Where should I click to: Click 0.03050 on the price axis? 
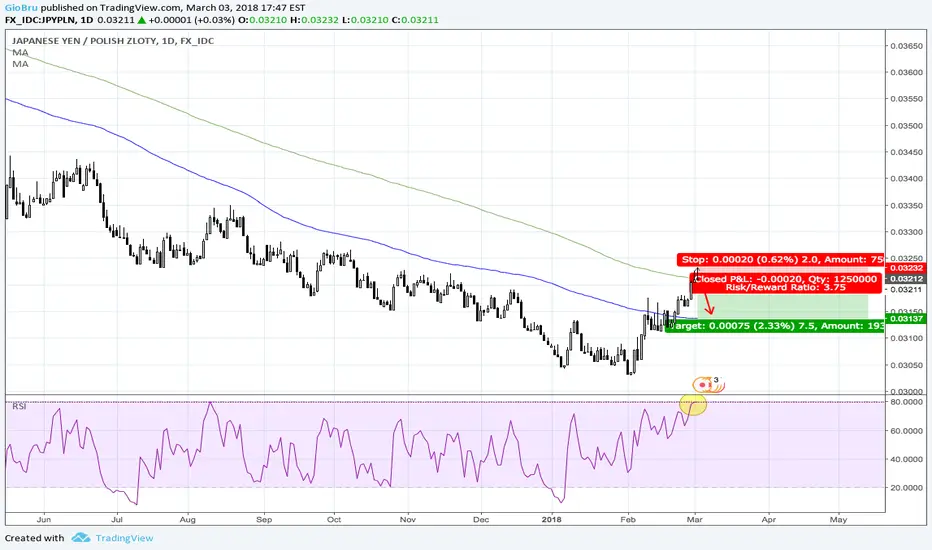click(906, 364)
